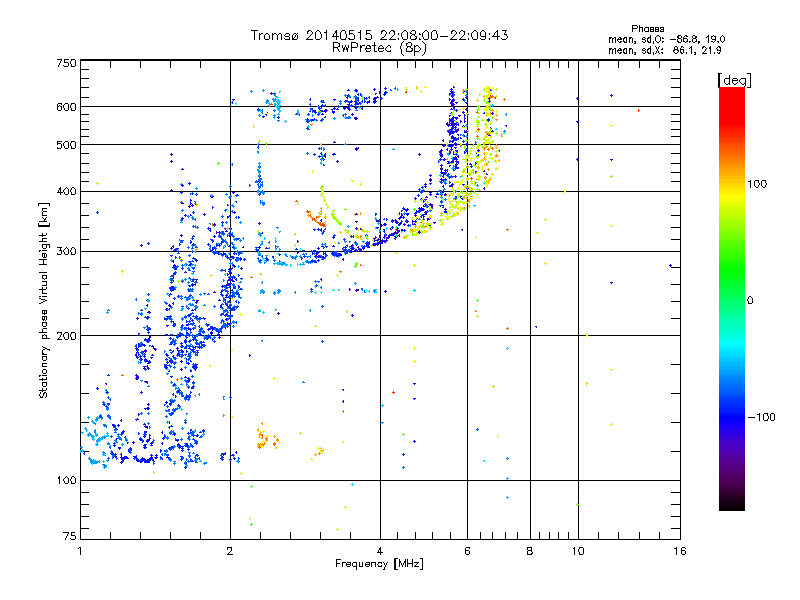Click the '-100' colorbar tick label
800x600 pixels.
(761, 417)
